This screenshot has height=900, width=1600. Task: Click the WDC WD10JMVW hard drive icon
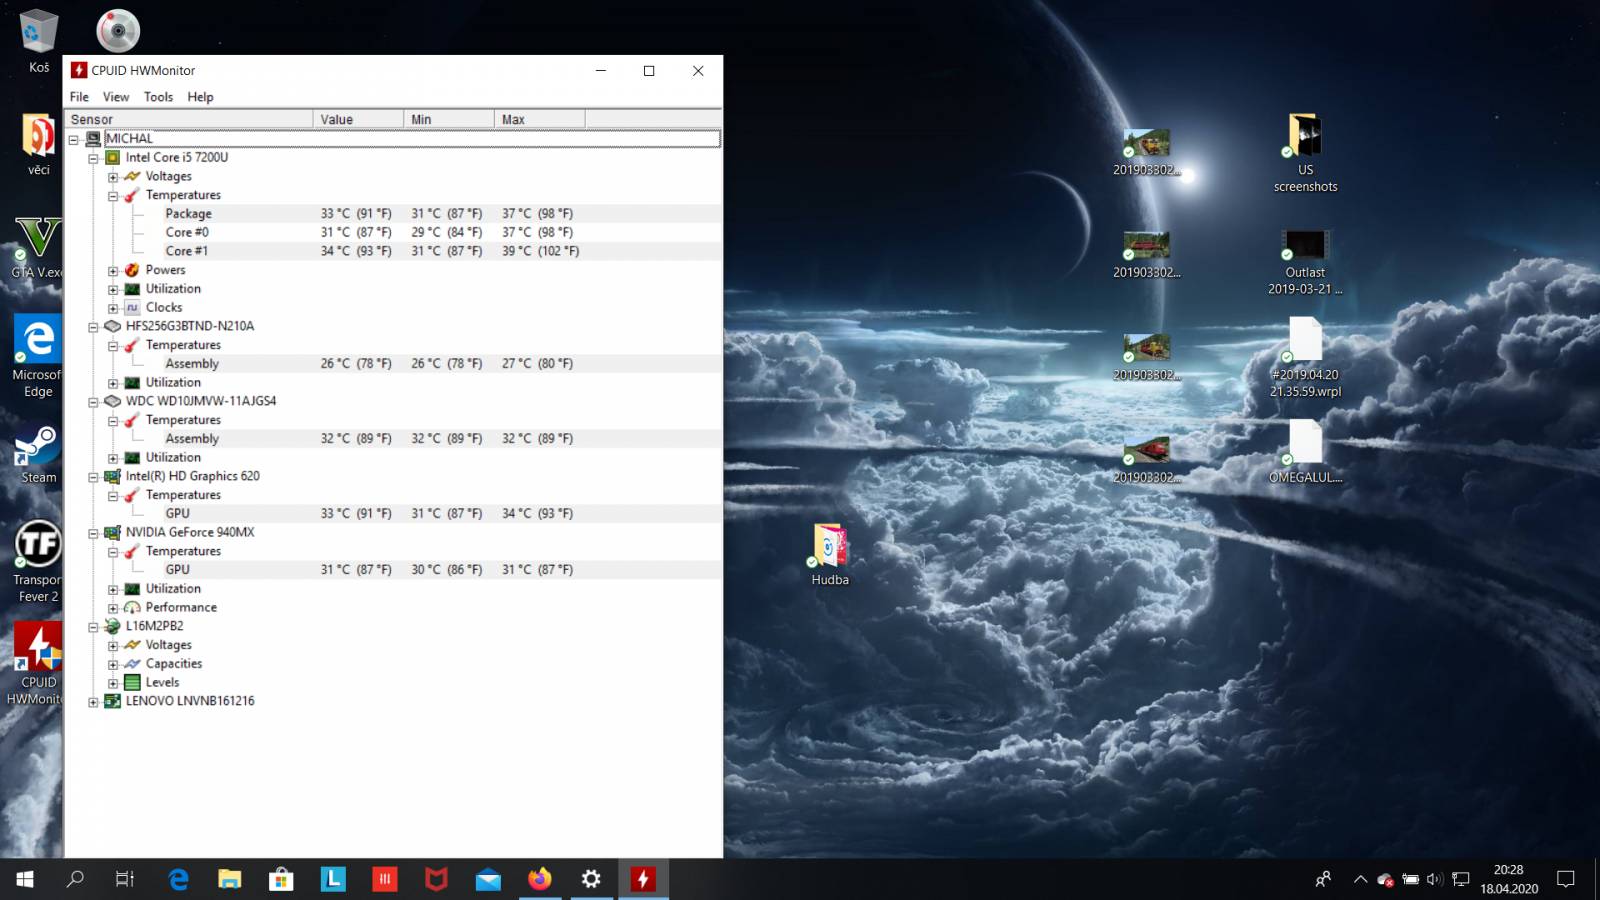(x=113, y=401)
